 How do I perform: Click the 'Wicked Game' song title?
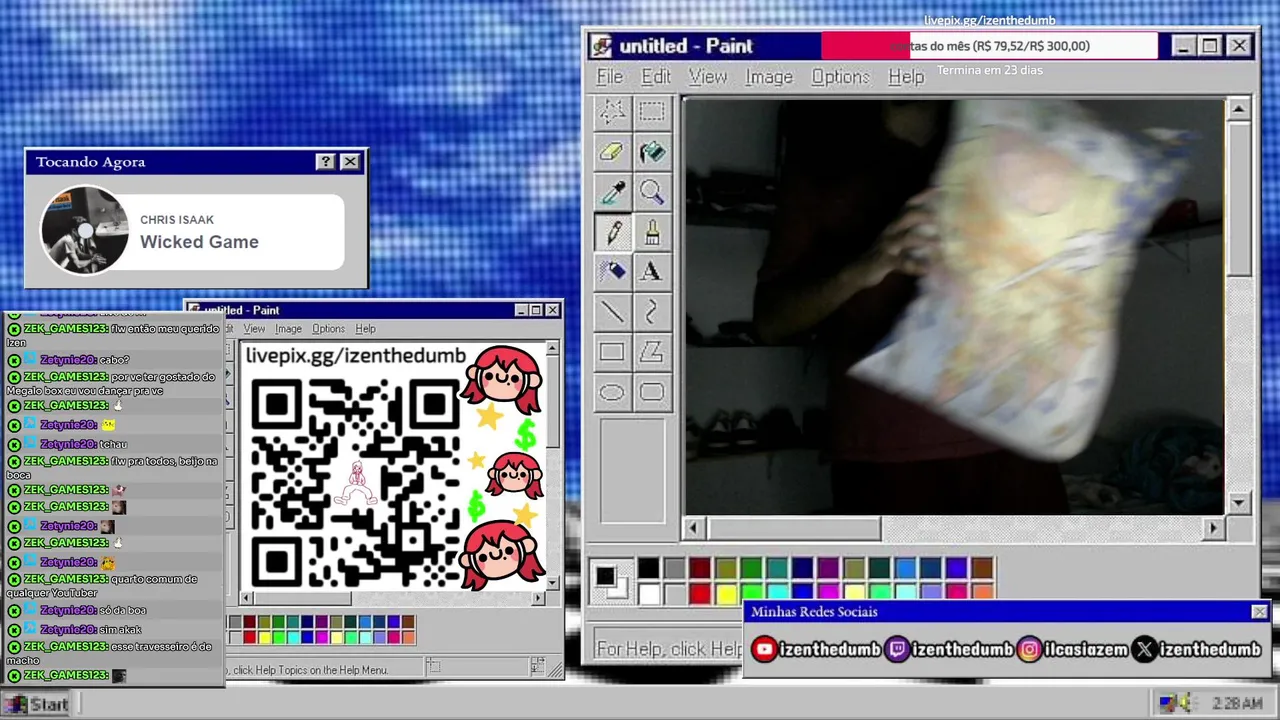(199, 242)
